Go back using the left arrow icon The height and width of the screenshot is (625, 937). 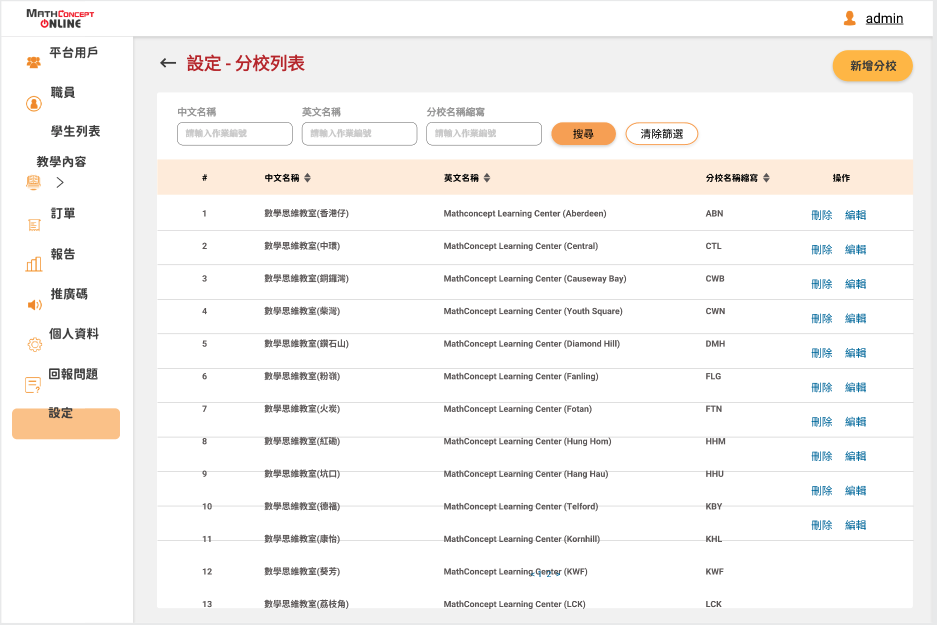168,63
